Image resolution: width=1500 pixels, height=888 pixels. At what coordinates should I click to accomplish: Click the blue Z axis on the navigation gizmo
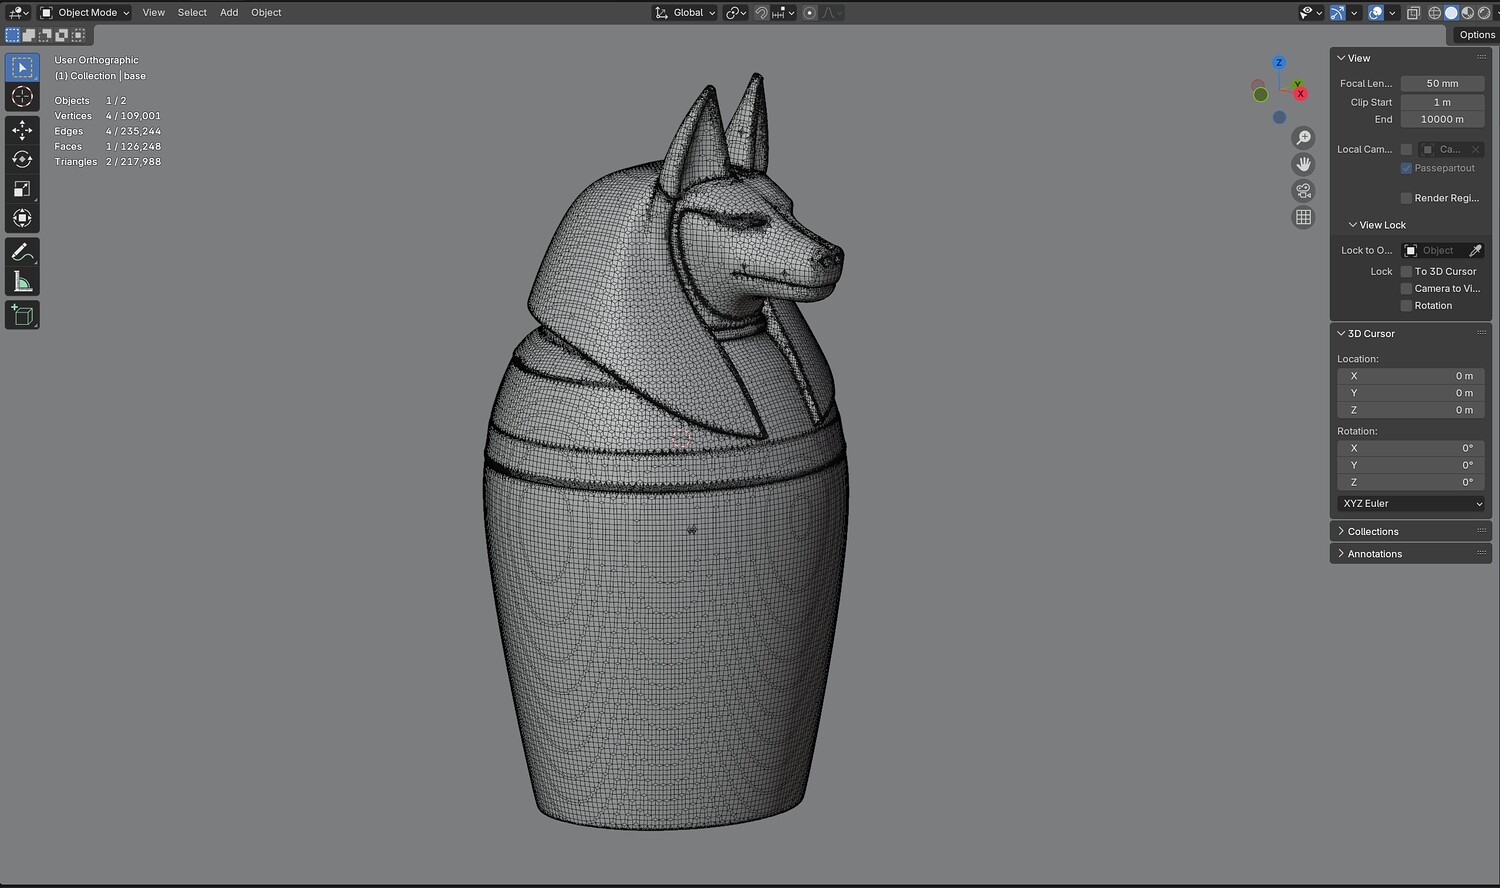1278,63
